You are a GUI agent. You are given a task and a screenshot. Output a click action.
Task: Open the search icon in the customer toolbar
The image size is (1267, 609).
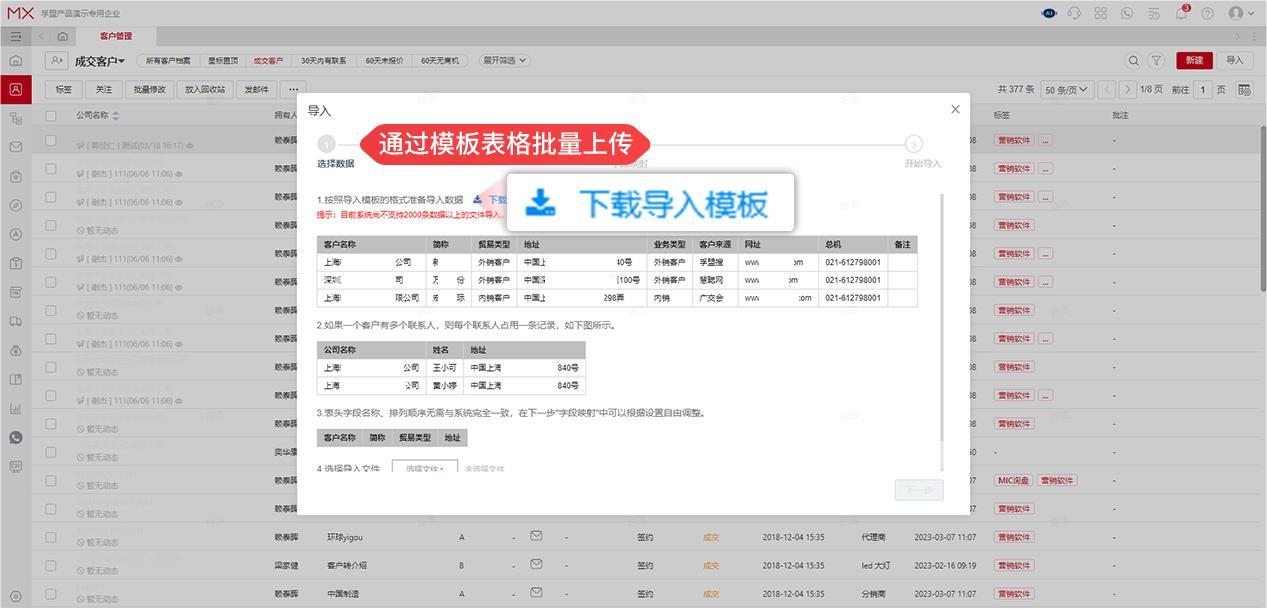coord(1133,60)
